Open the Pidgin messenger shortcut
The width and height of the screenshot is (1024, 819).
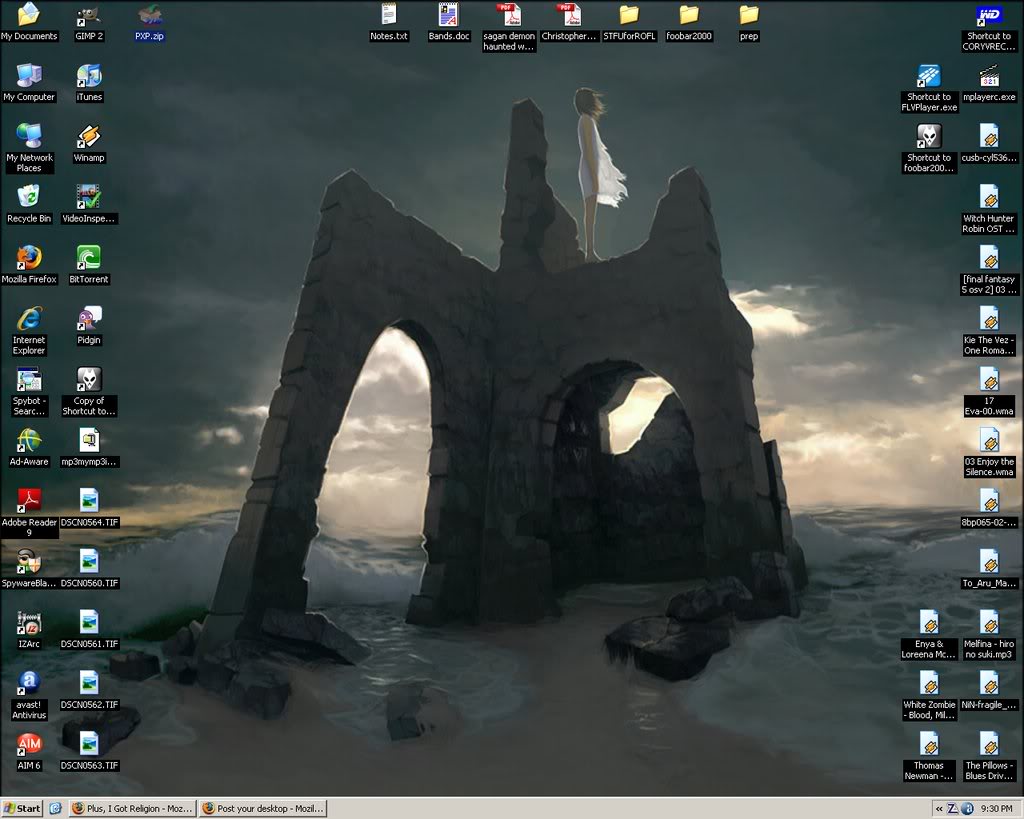point(89,318)
